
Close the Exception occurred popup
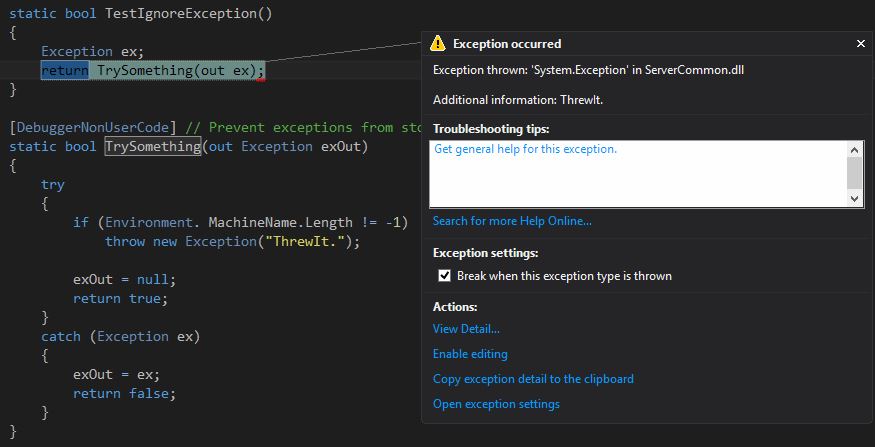pyautogui.click(x=860, y=44)
